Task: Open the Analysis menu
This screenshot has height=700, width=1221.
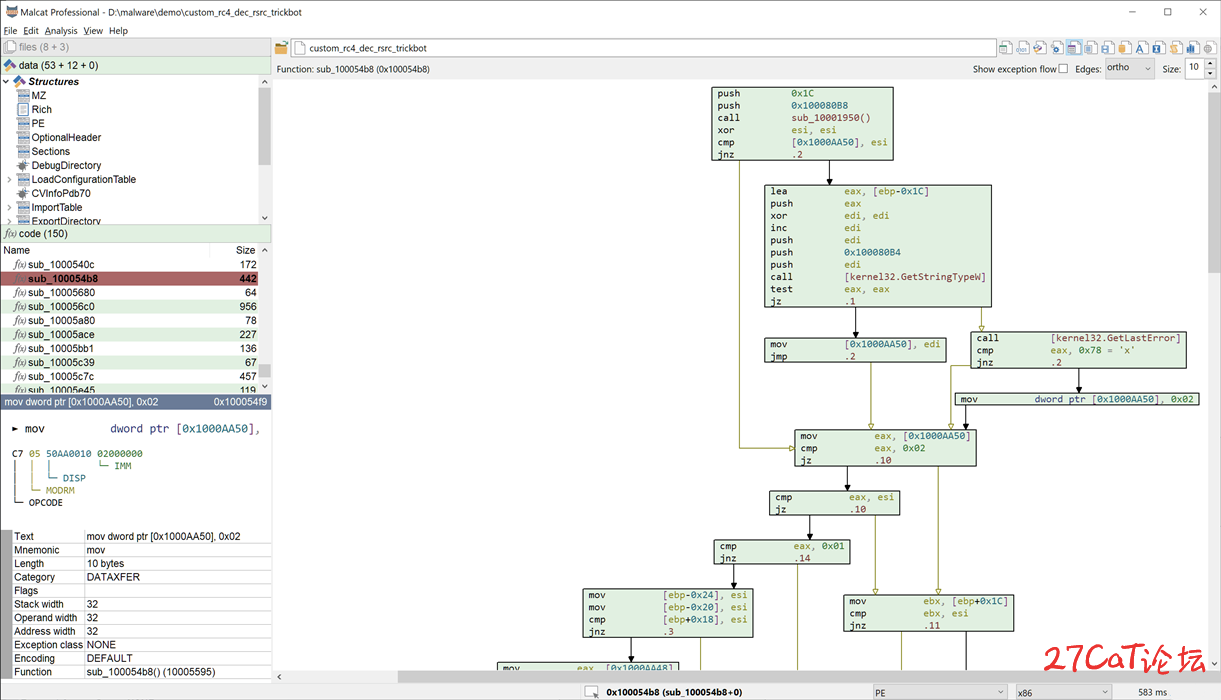Action: tap(61, 31)
